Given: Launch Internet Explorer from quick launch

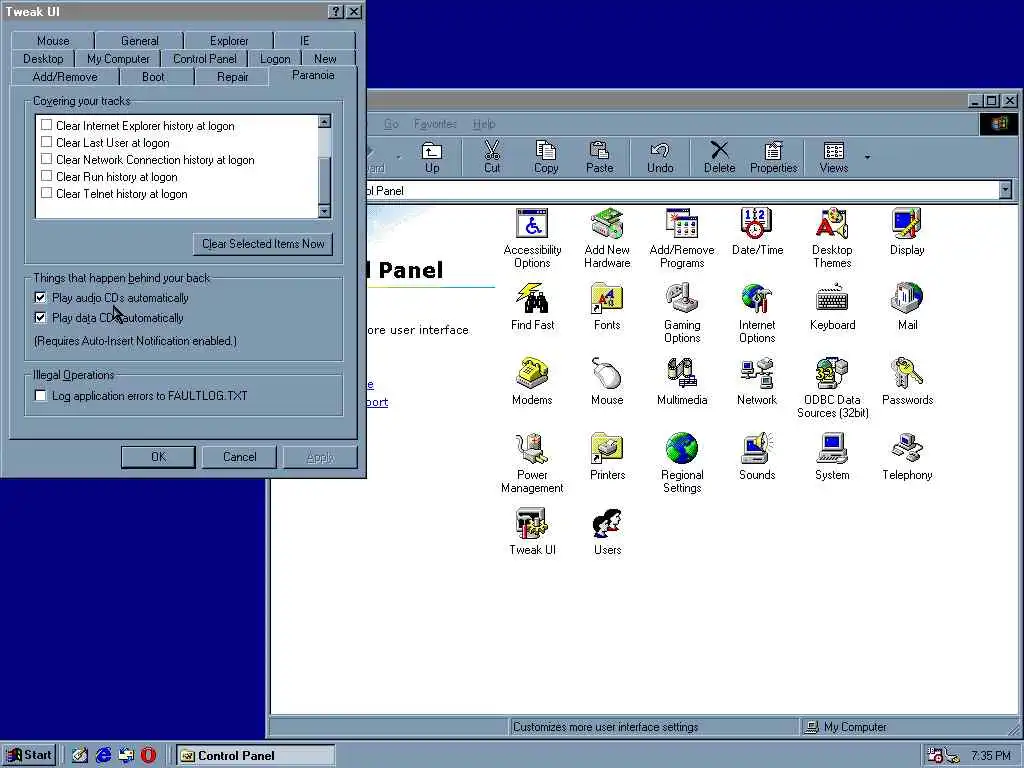Looking at the screenshot, I should 103,756.
